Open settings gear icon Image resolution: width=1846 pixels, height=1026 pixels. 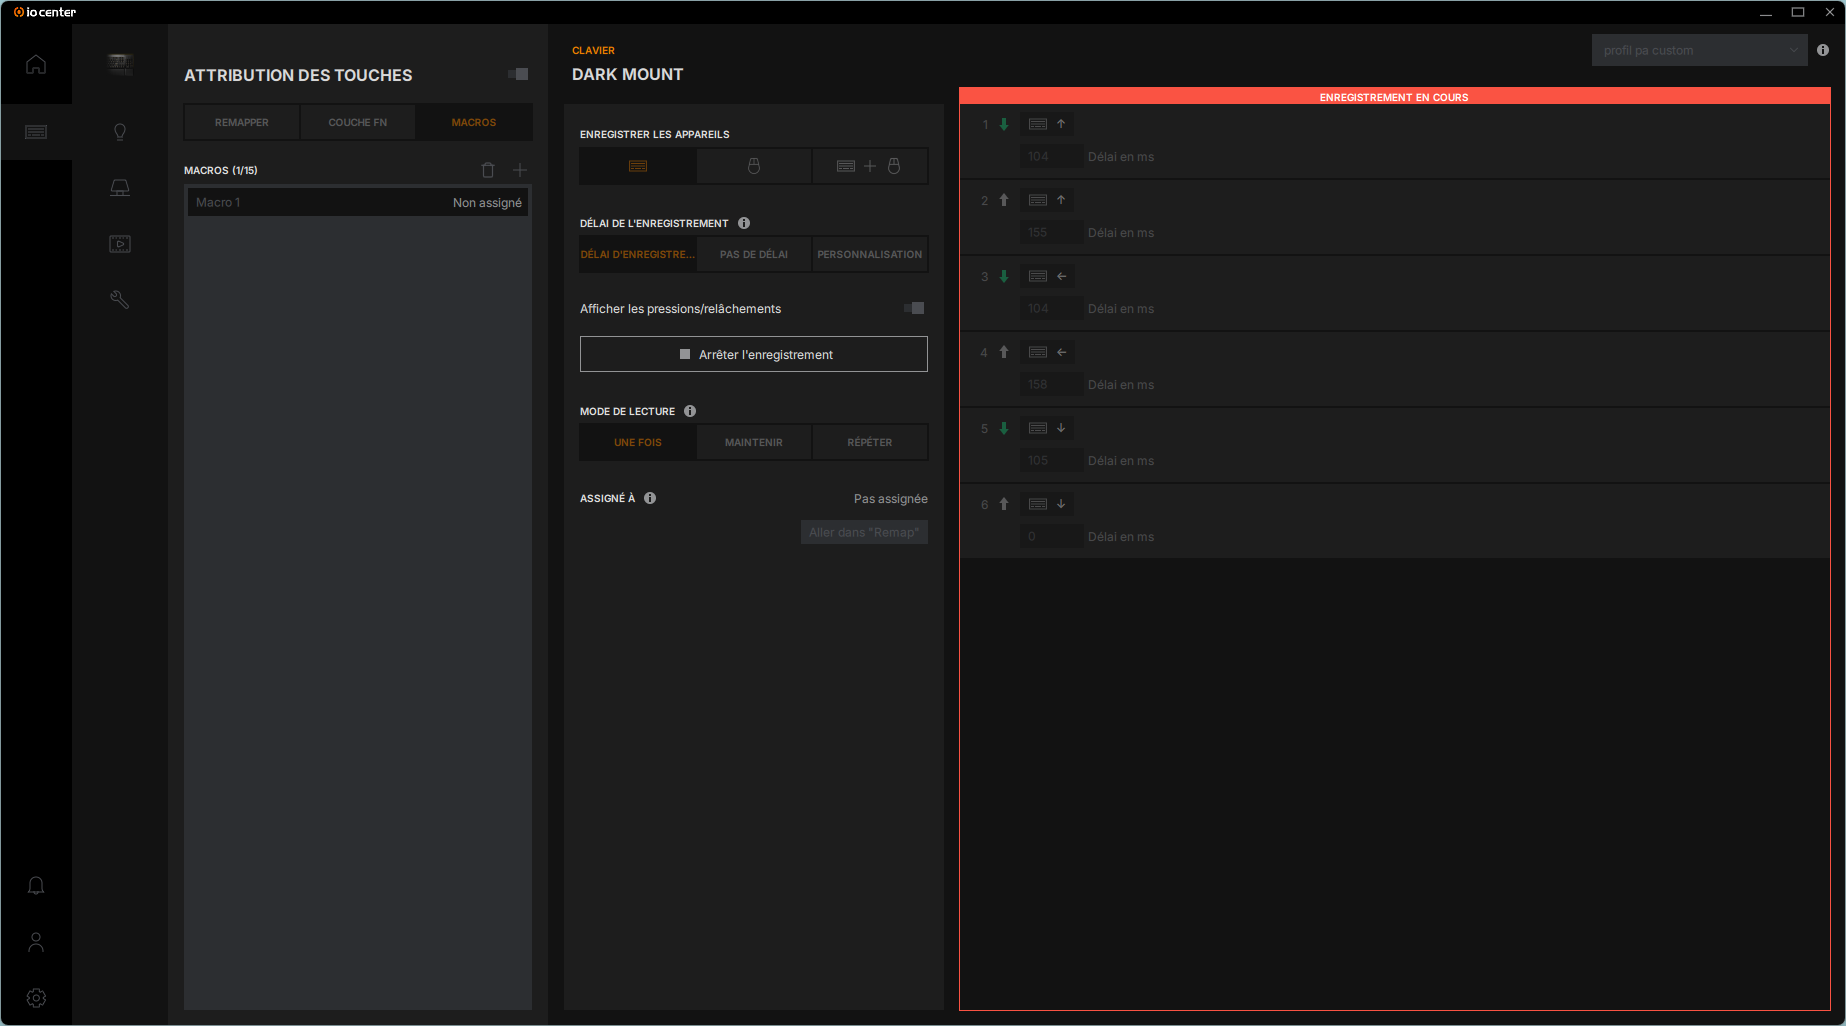pos(36,998)
